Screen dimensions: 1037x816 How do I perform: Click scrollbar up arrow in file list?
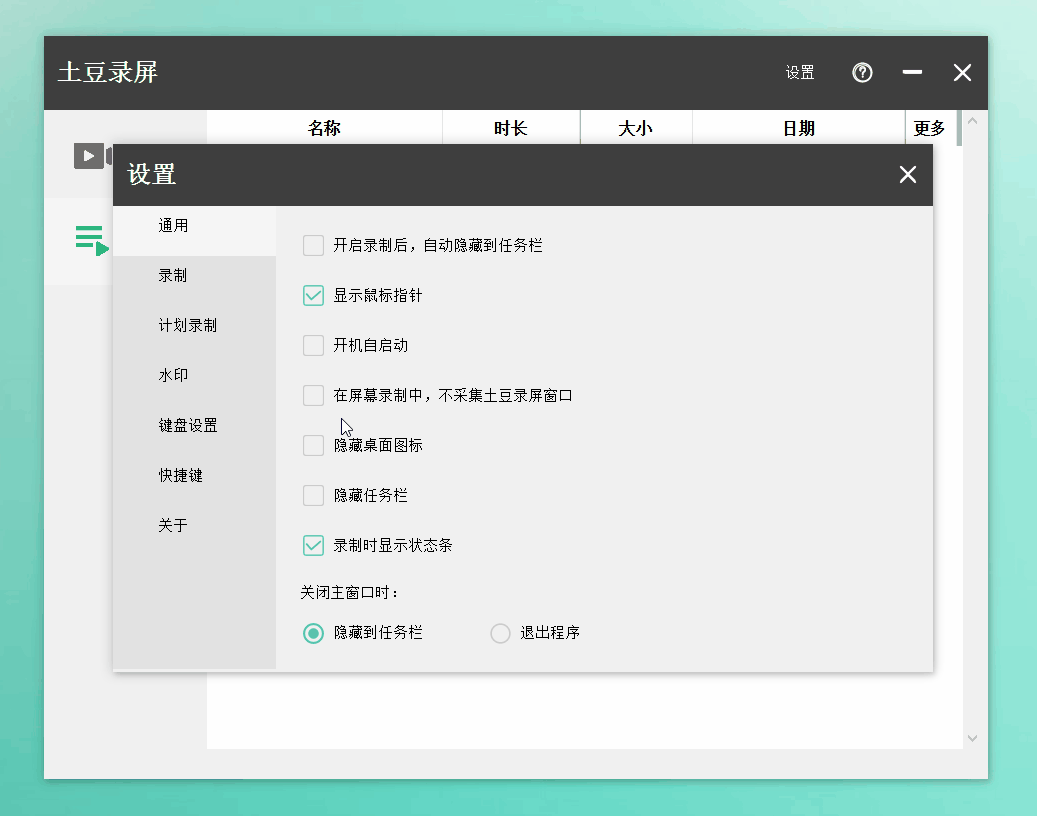[x=972, y=121]
